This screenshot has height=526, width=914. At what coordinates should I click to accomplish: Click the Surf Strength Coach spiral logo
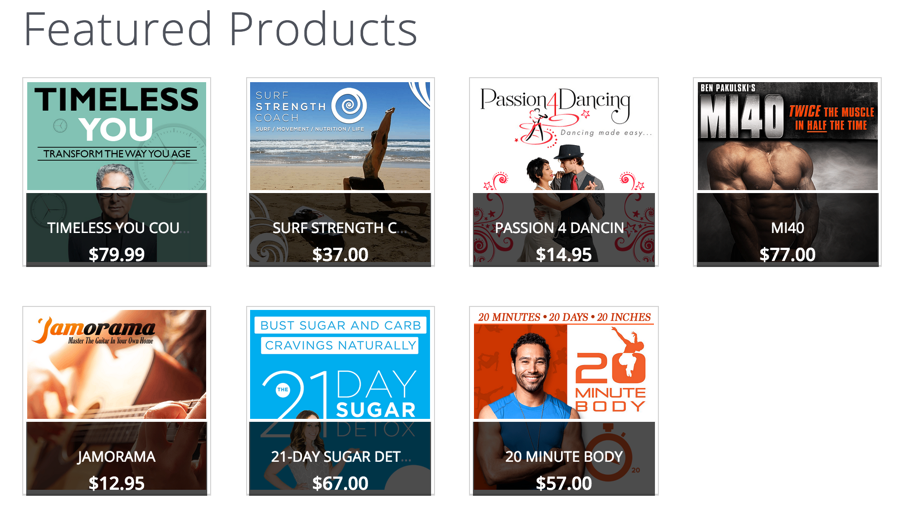coord(349,106)
